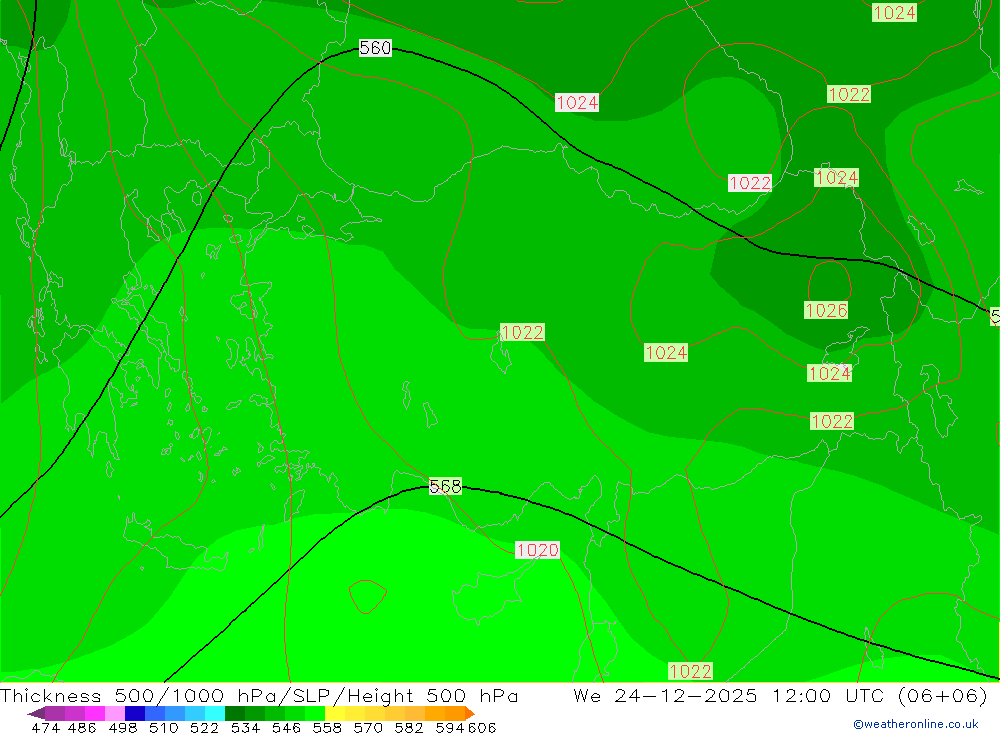Pick the light pink legend swatch
Viewport: 1000px width, 733px height.
tap(114, 713)
